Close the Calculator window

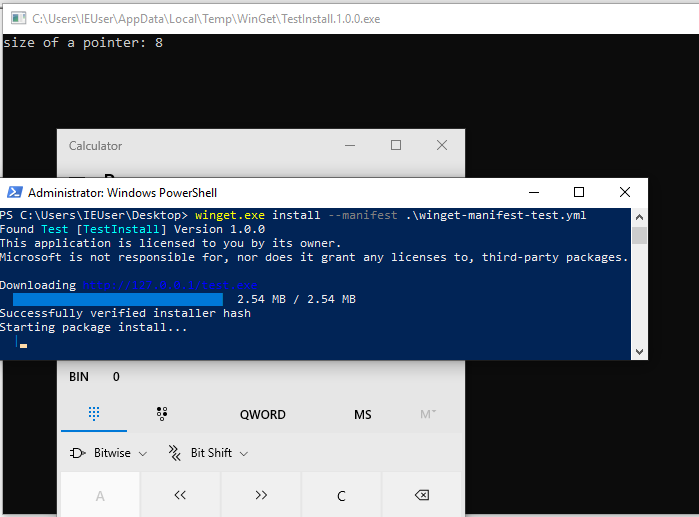(442, 145)
